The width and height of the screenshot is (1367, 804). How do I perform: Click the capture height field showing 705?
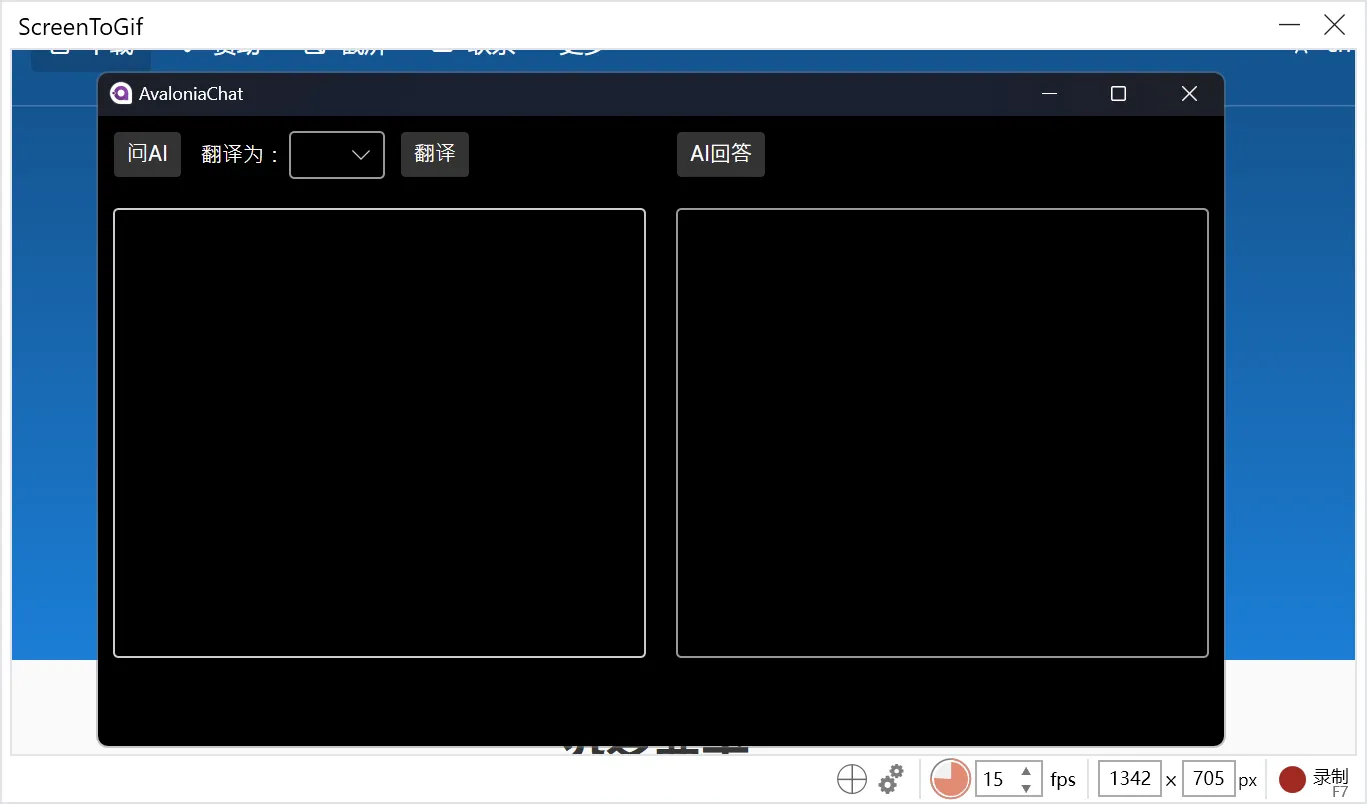tap(1208, 779)
